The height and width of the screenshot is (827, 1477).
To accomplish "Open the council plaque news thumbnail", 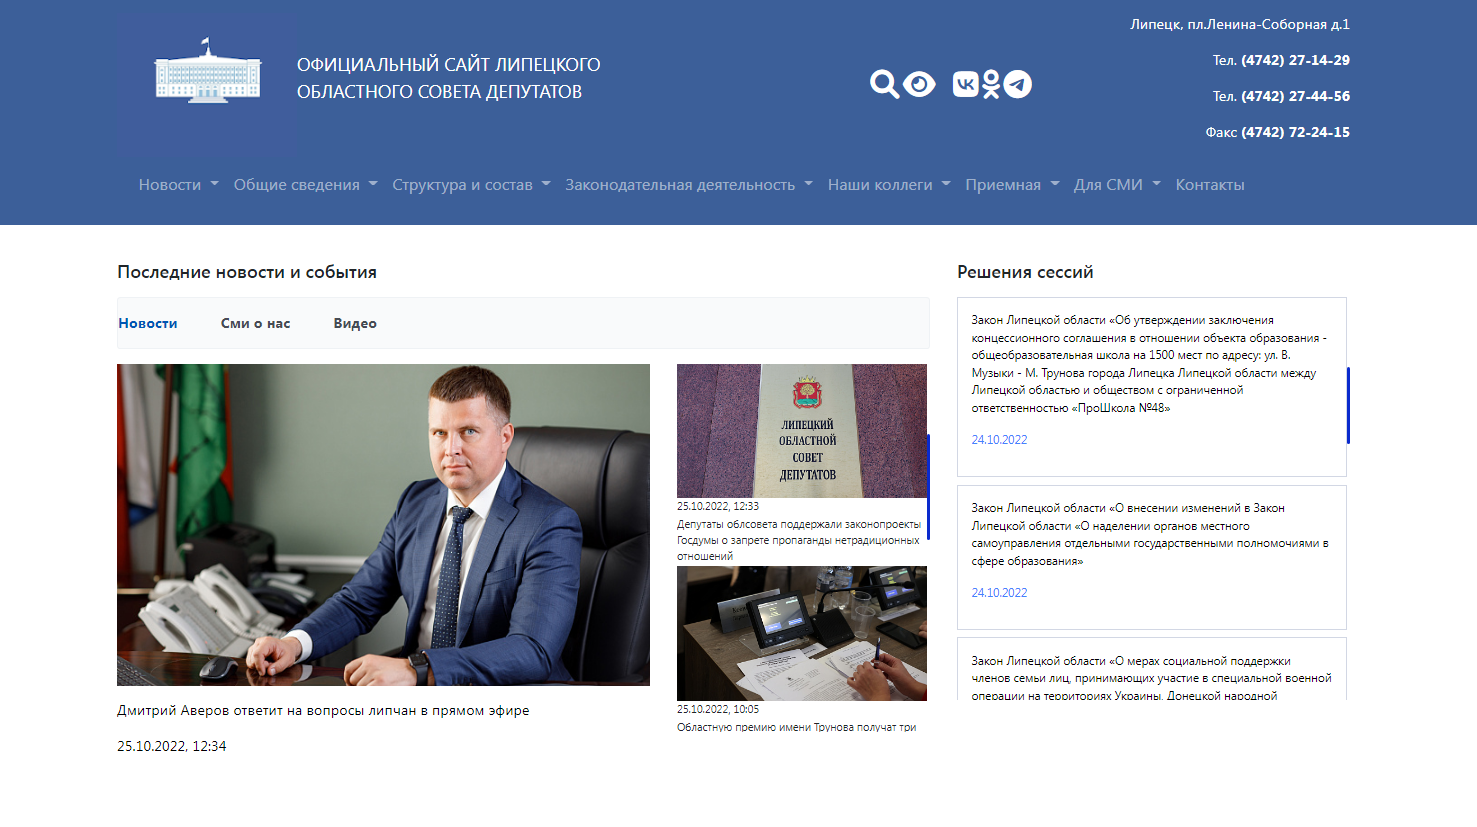I will tap(802, 431).
